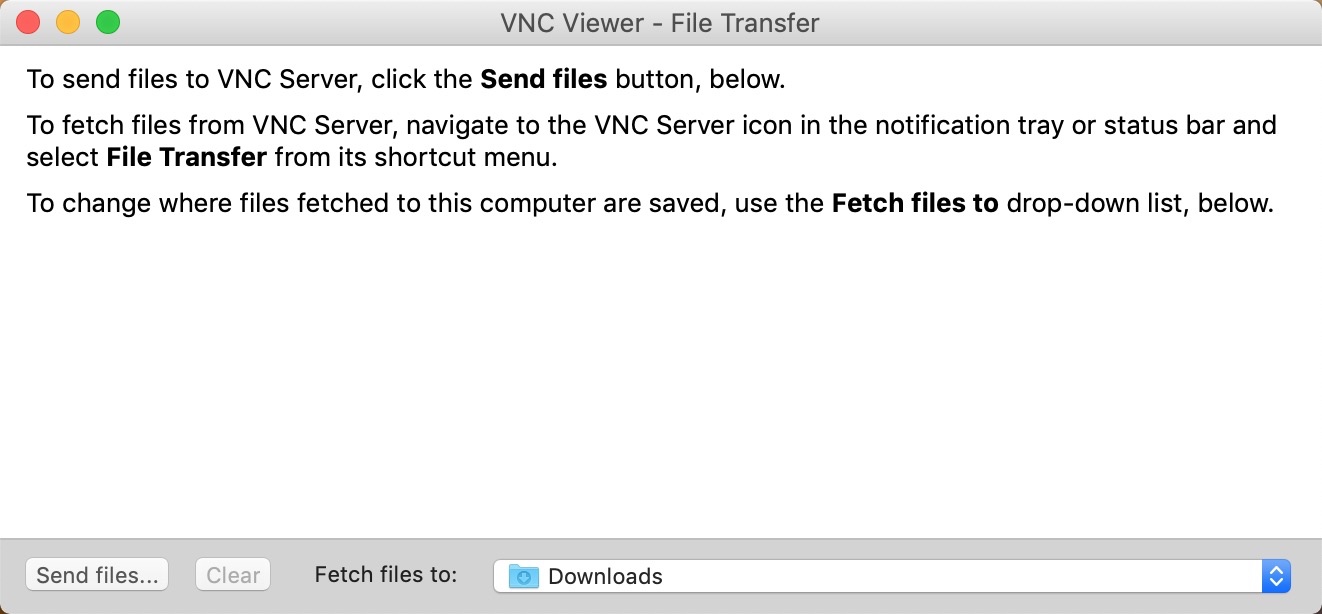Zoom the window using the green button

(x=108, y=22)
